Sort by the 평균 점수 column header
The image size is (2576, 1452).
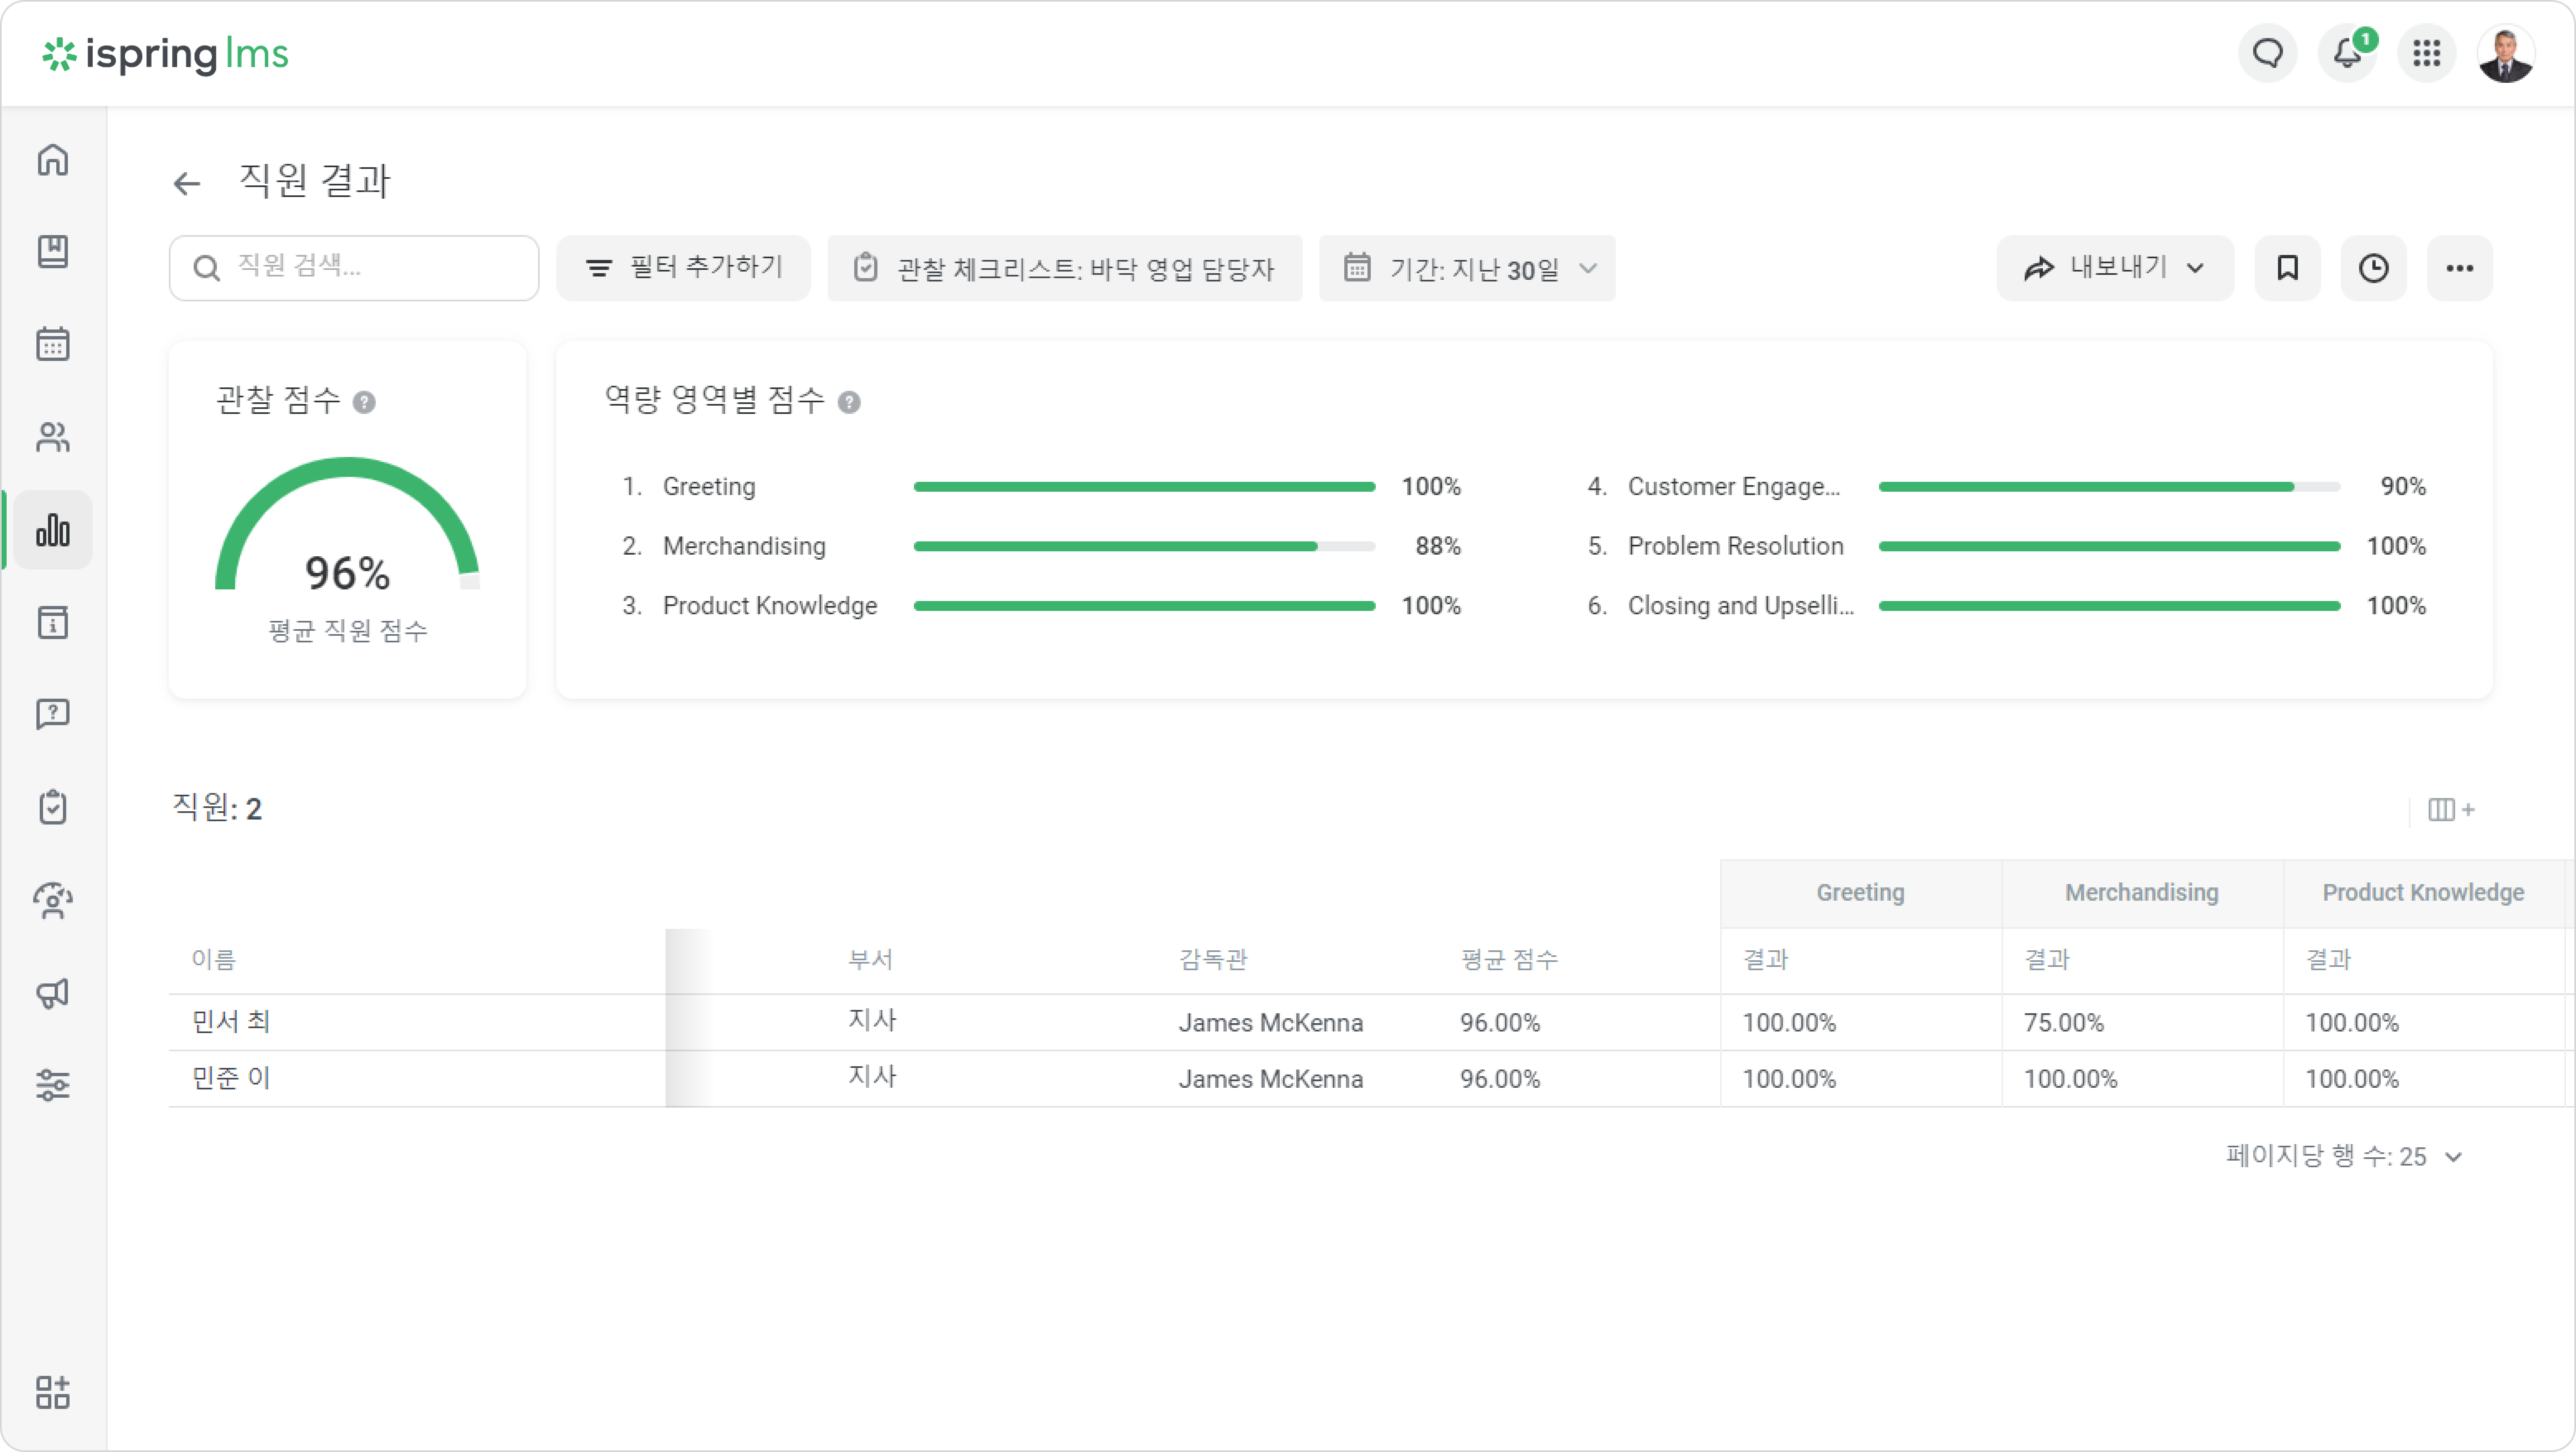tap(1509, 960)
